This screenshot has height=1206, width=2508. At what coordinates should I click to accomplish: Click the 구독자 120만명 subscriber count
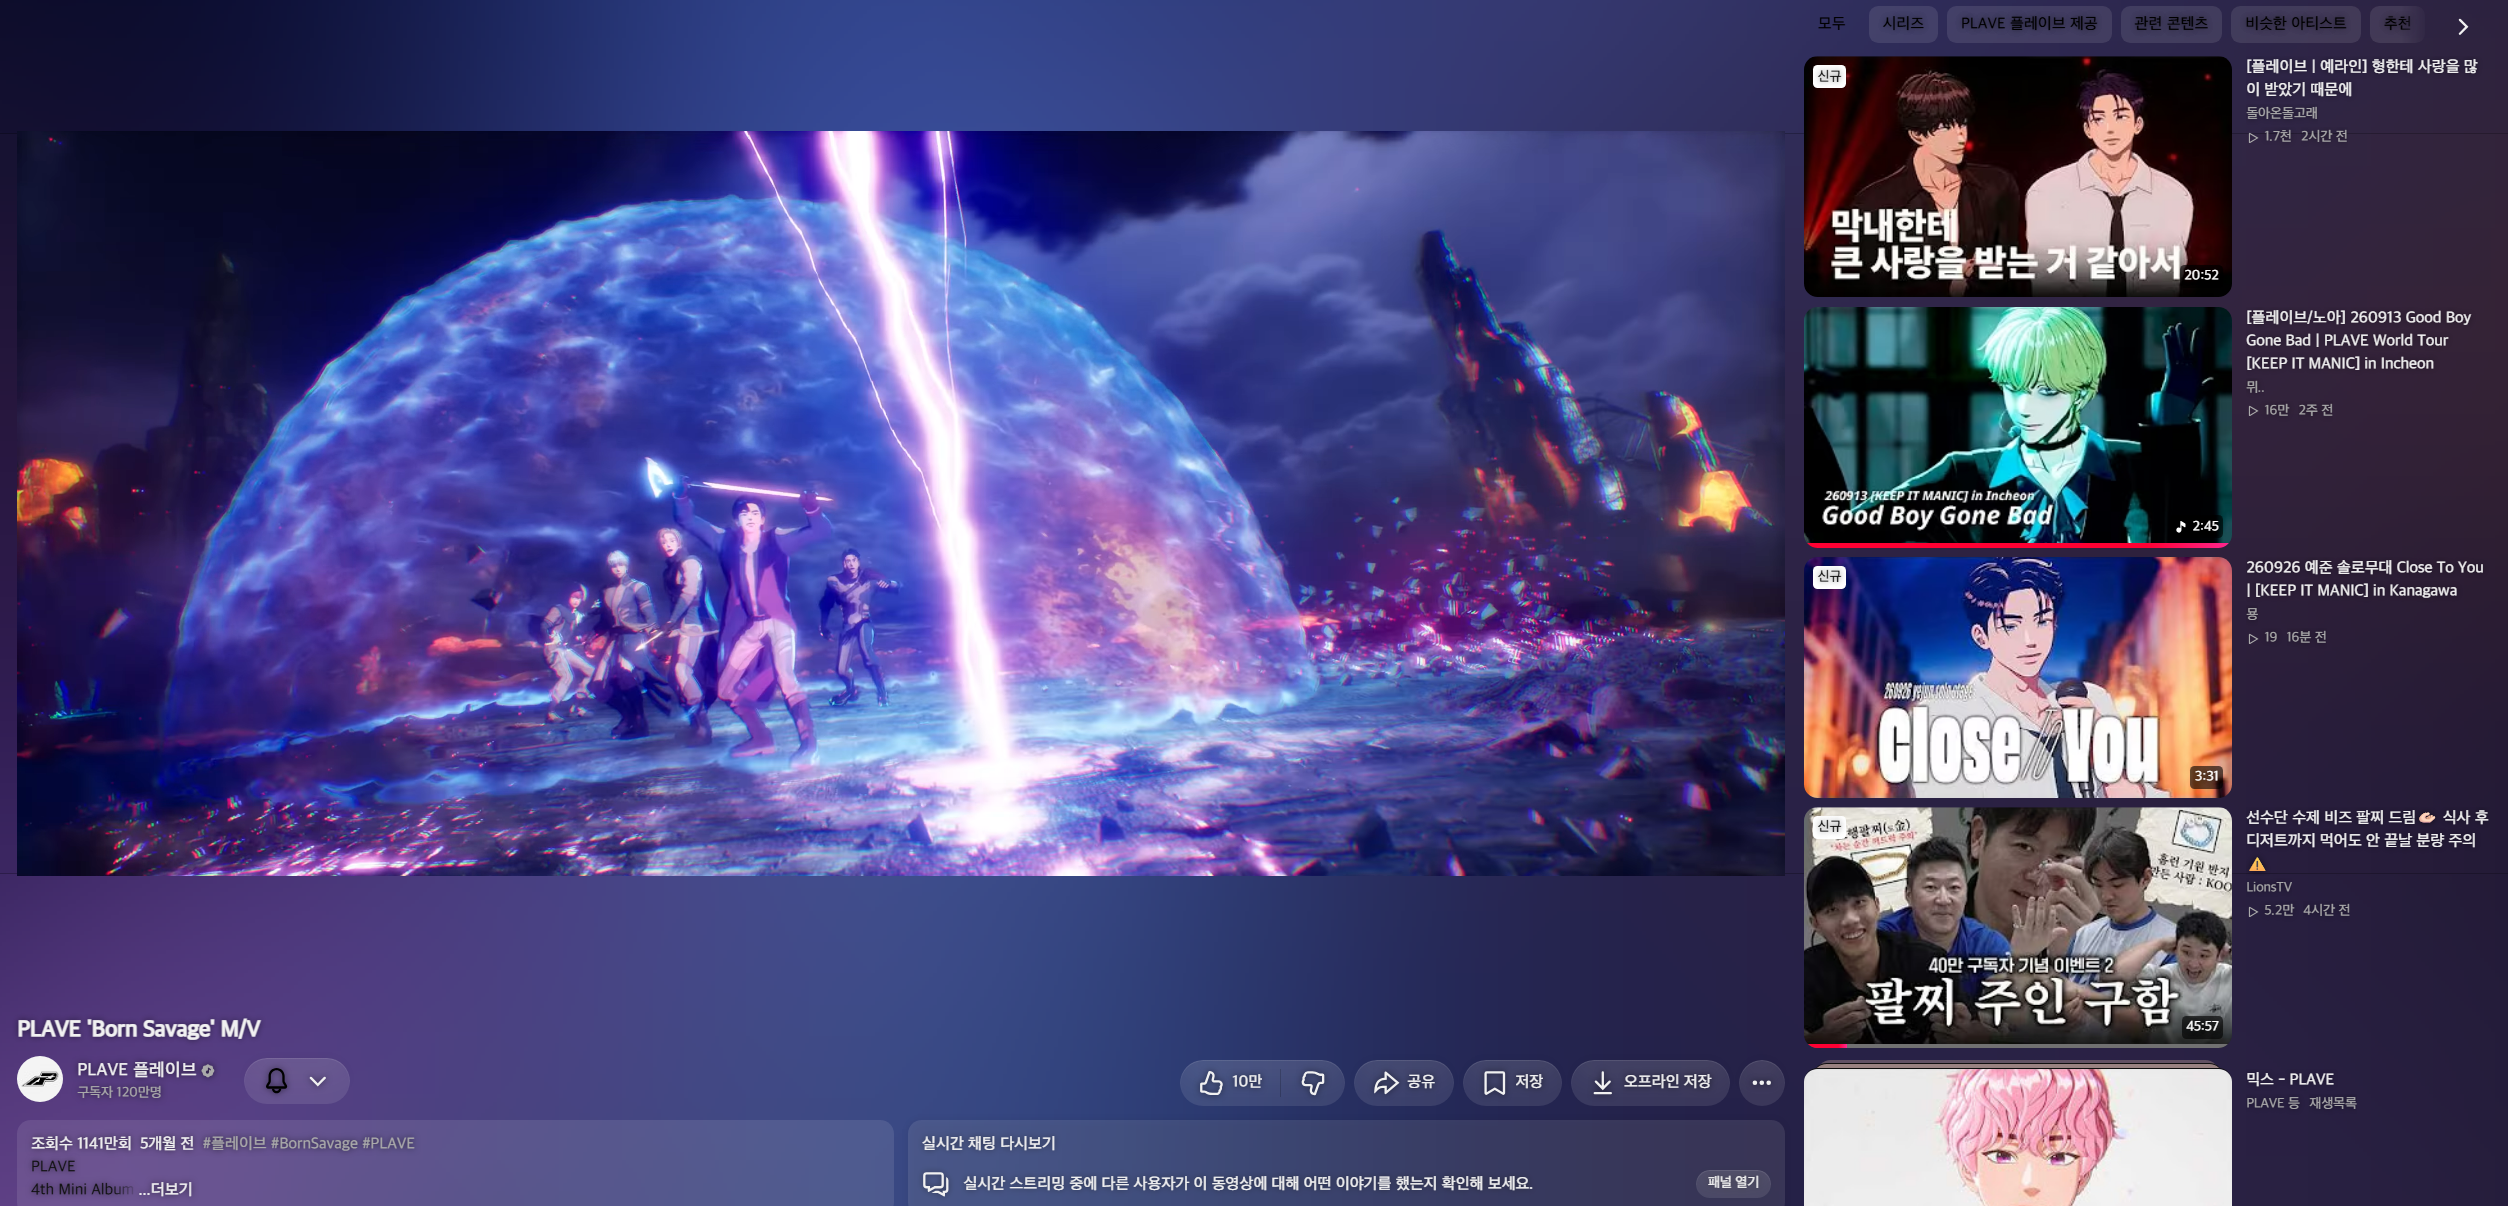(x=119, y=1092)
